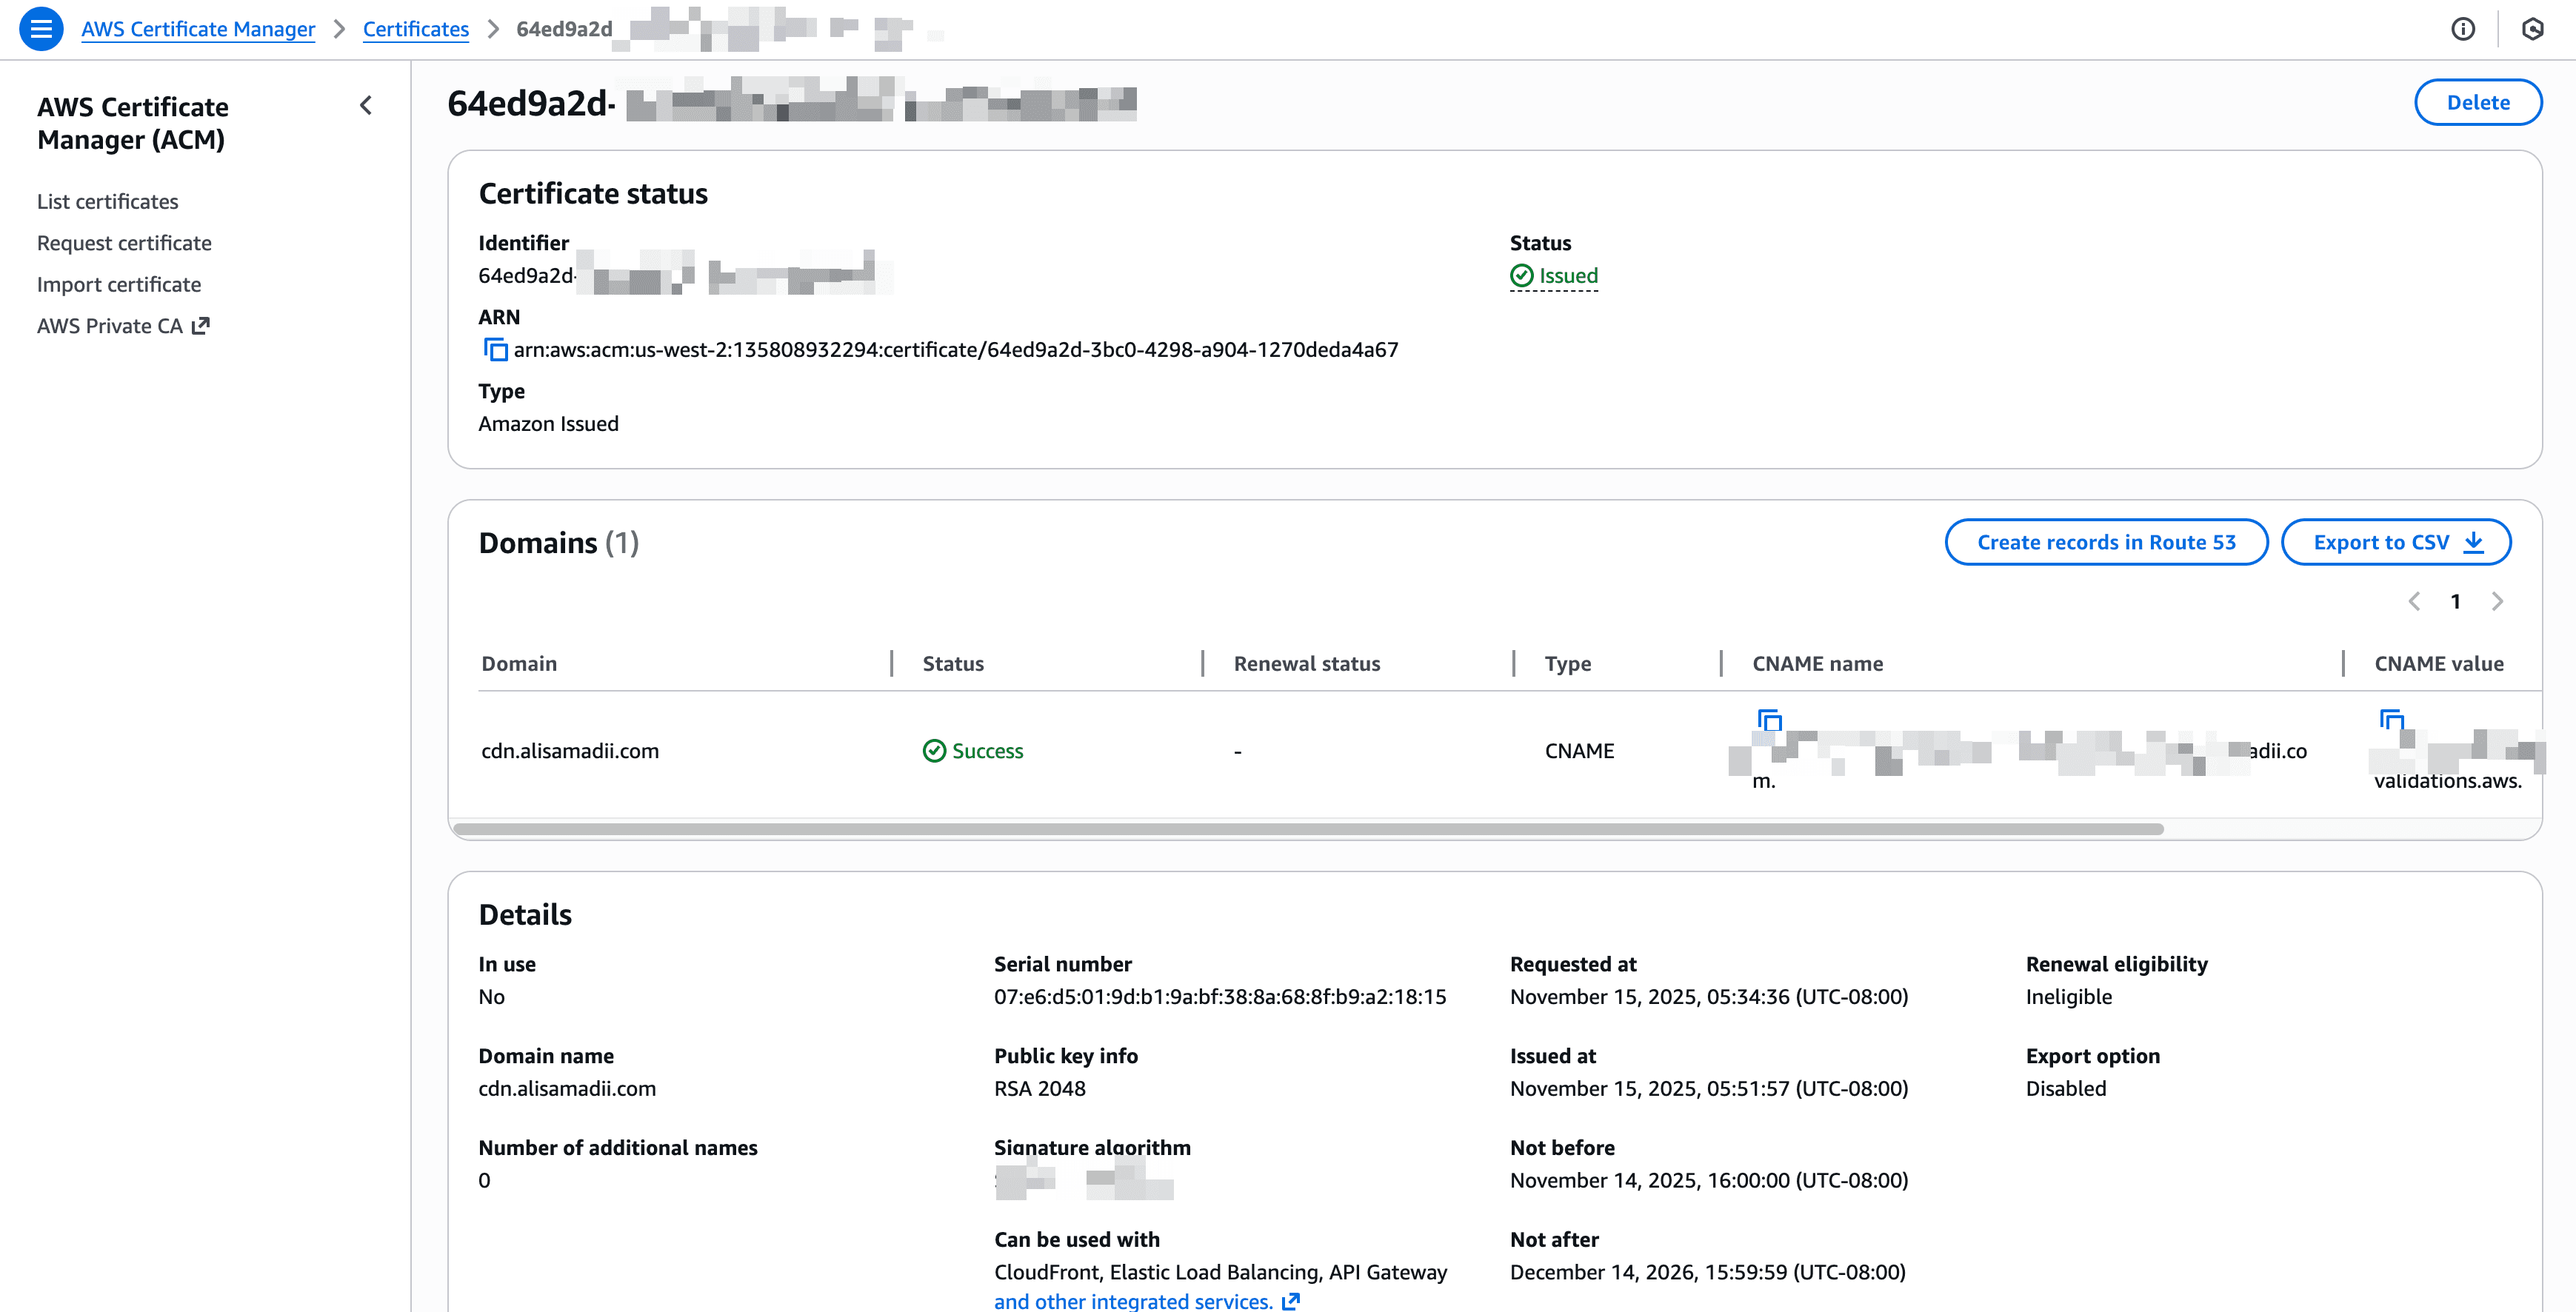Image resolution: width=2576 pixels, height=1312 pixels.
Task: Click the hexagon settings icon top right
Action: tap(2532, 29)
